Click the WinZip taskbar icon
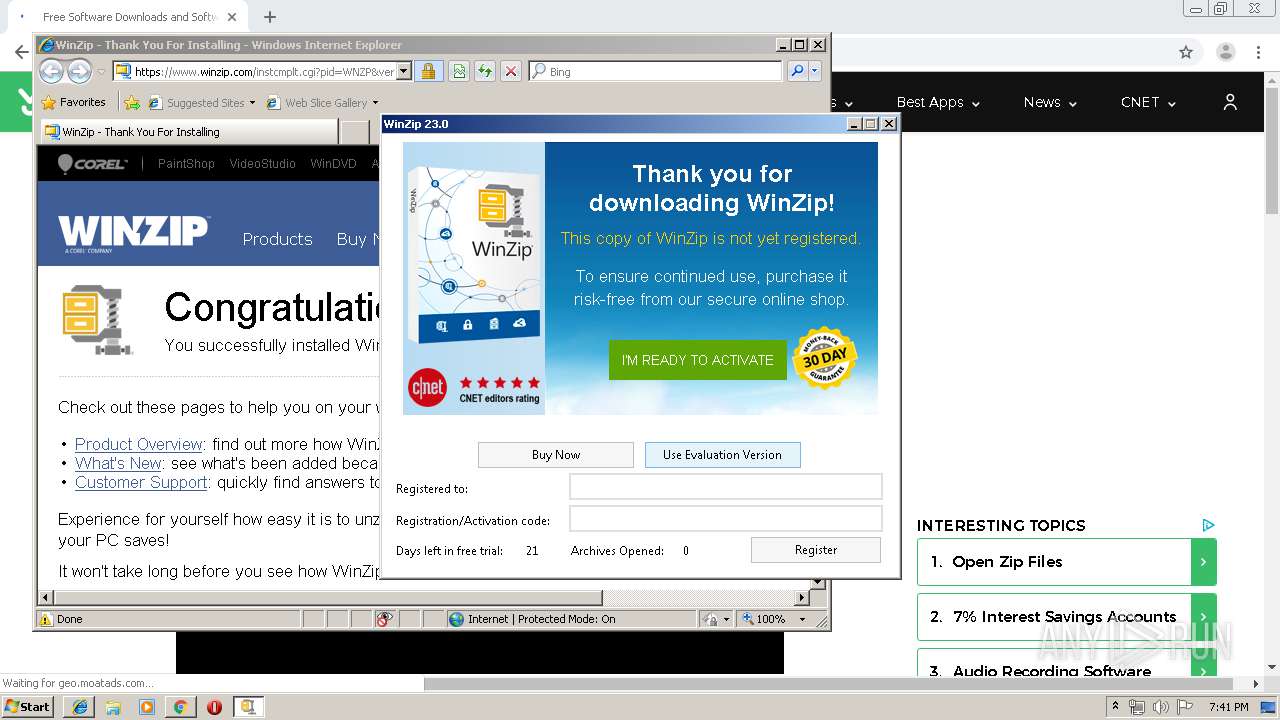Screen dimensions: 1280x720 coord(248,707)
